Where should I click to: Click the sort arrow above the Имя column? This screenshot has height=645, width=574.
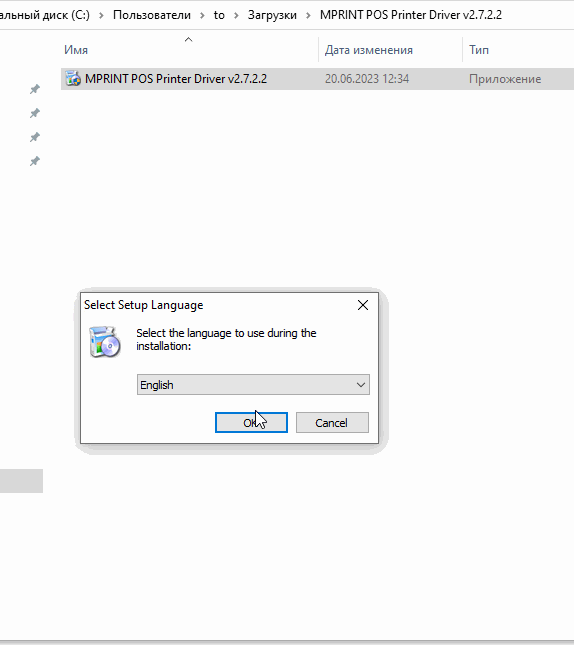pos(188,39)
